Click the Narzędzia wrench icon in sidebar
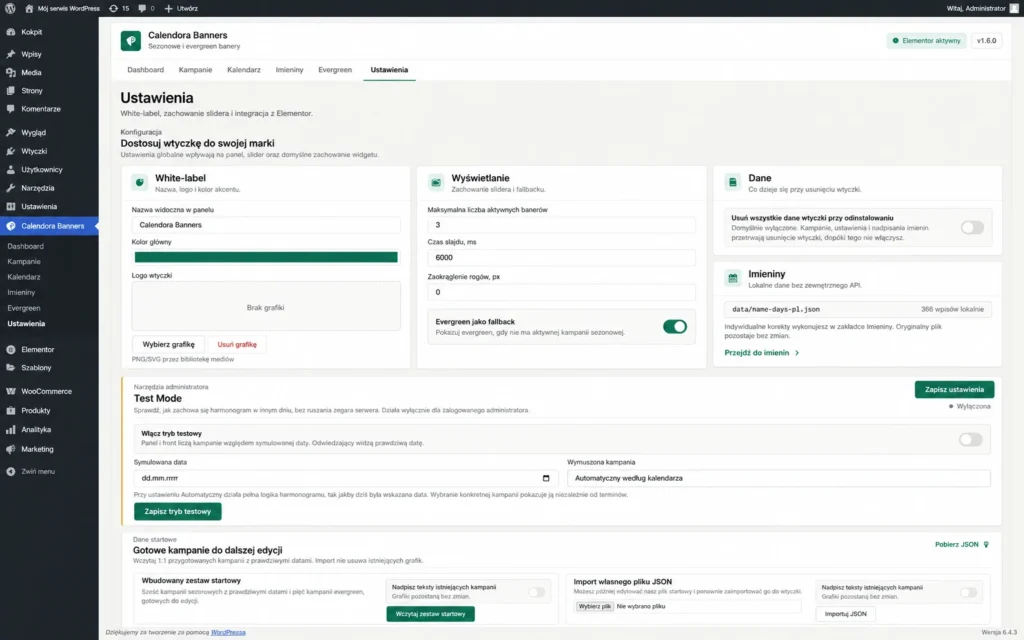 point(11,188)
